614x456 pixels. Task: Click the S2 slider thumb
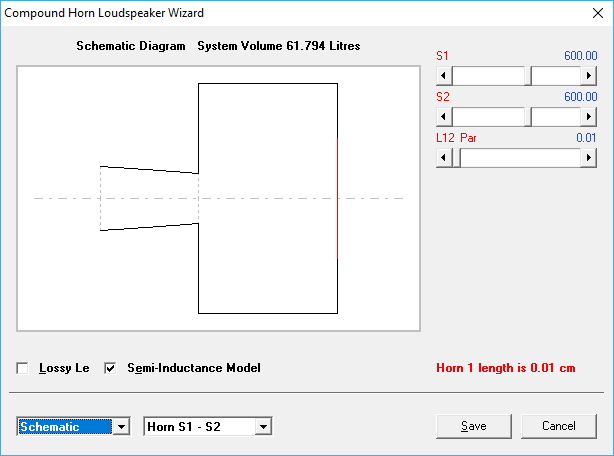coord(528,117)
